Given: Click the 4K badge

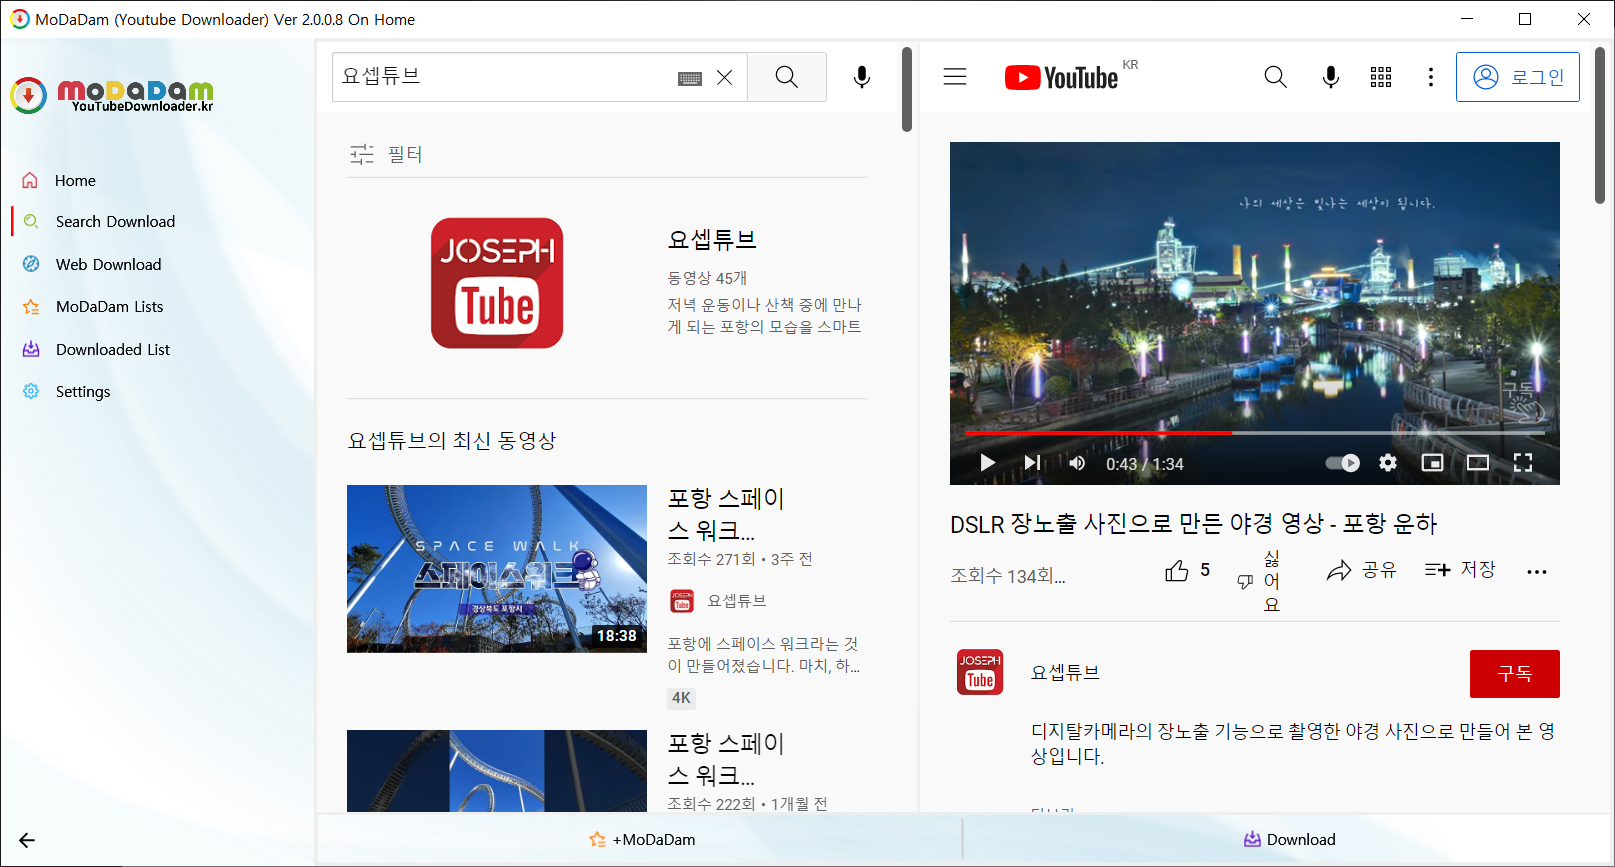Looking at the screenshot, I should point(681,698).
